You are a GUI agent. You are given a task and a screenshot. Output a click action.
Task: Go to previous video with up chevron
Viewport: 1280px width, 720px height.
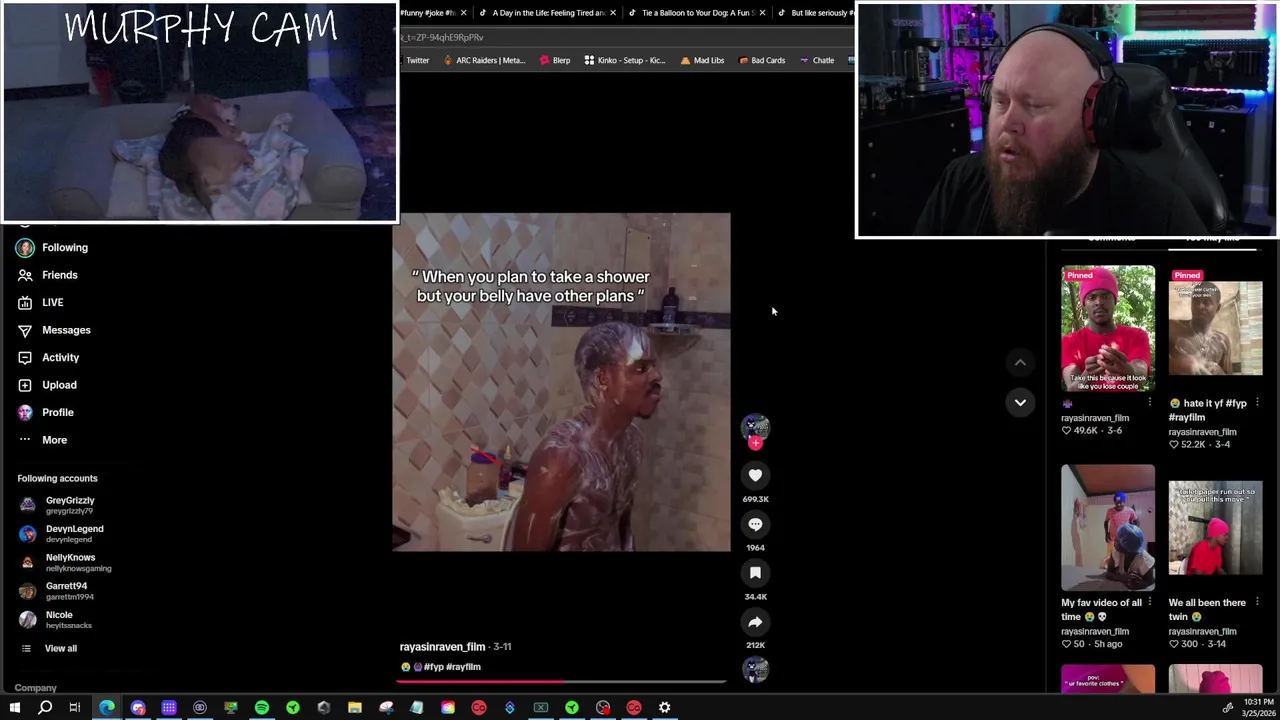1020,362
